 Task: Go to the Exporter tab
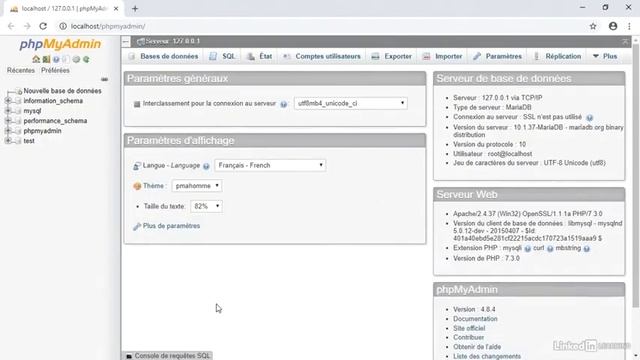pos(392,56)
